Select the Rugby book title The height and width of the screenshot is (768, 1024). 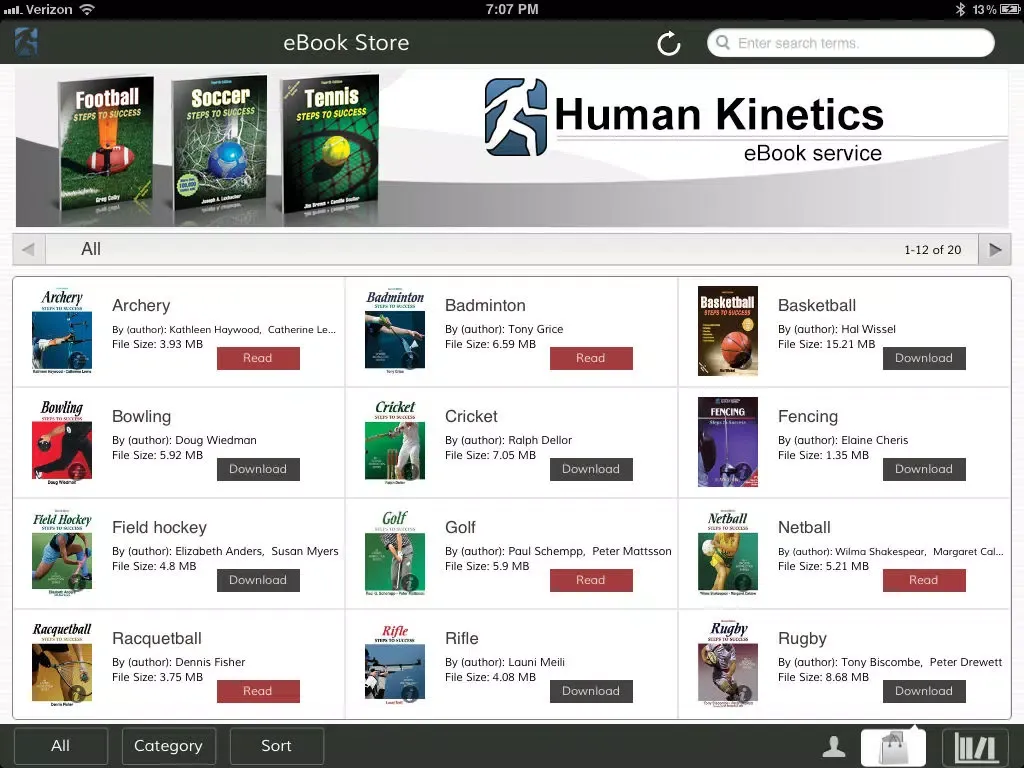pos(803,639)
